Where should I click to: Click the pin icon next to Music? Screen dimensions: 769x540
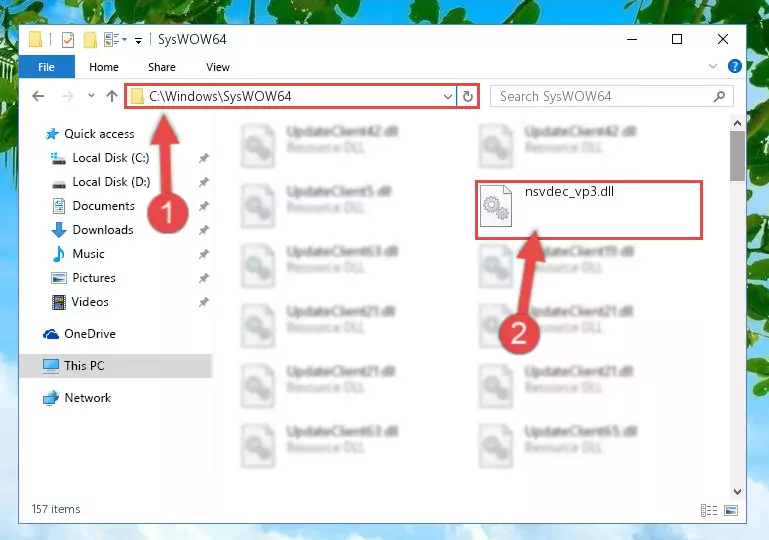coord(204,254)
